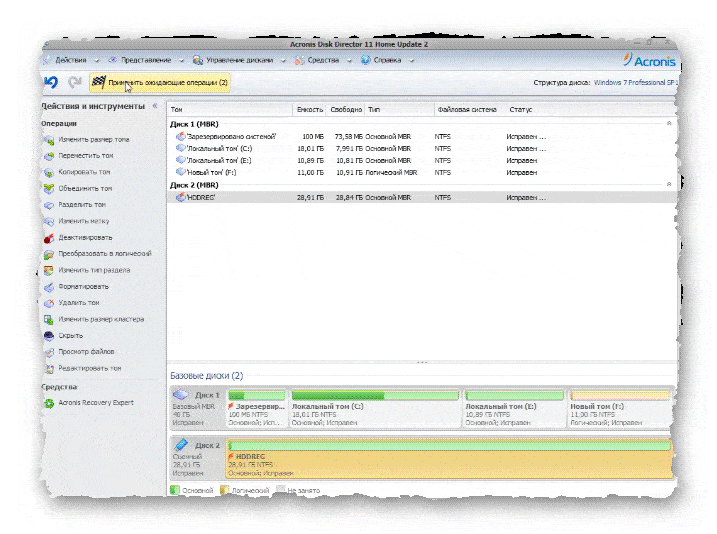
Task: Click the Логический MBR type cell
Action: [391, 172]
